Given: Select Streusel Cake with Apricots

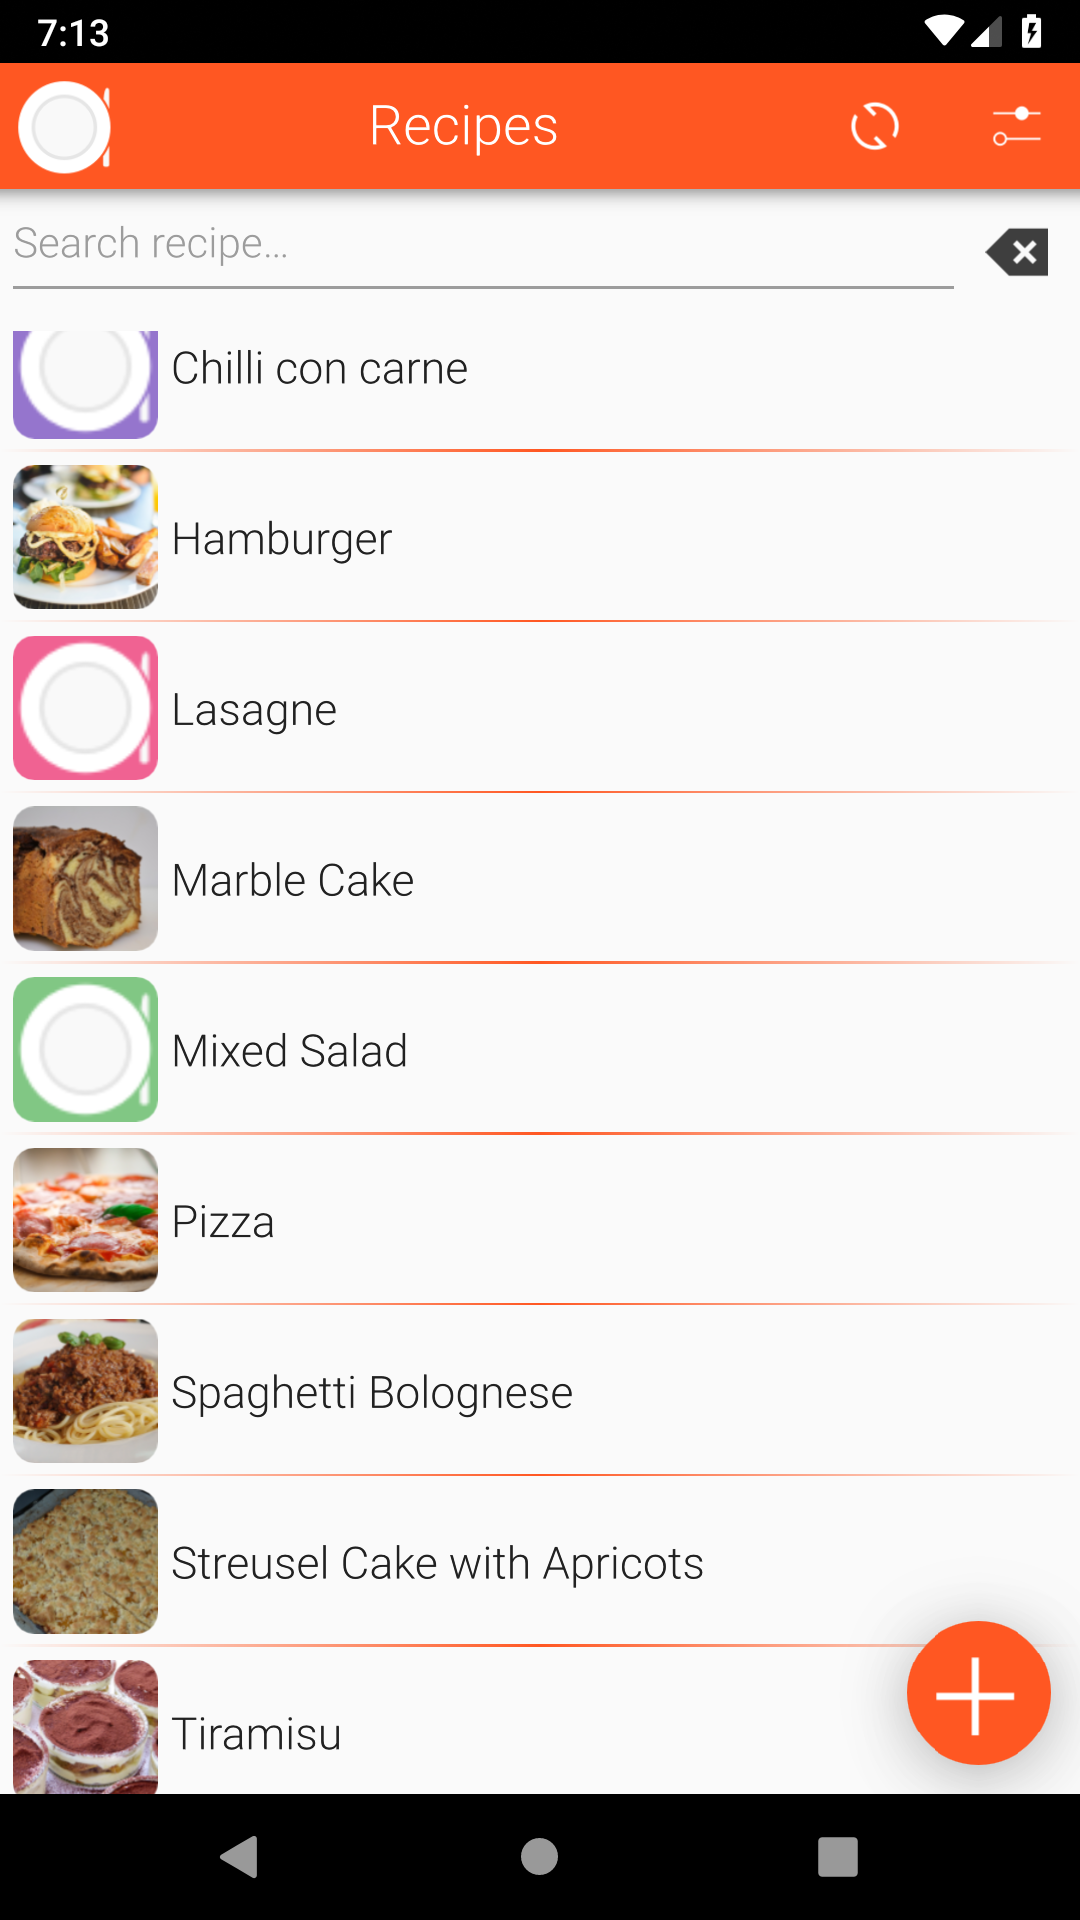Looking at the screenshot, I should (437, 1564).
